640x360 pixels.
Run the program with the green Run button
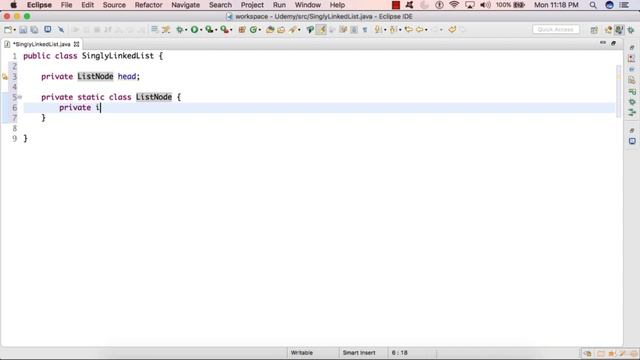click(x=194, y=29)
